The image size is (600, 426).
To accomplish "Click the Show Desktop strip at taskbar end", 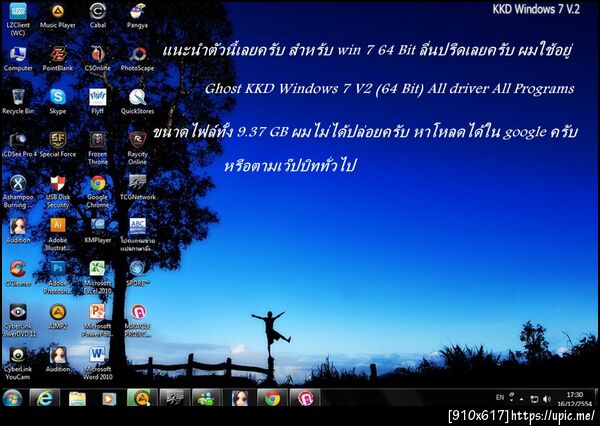I will click(x=597, y=399).
